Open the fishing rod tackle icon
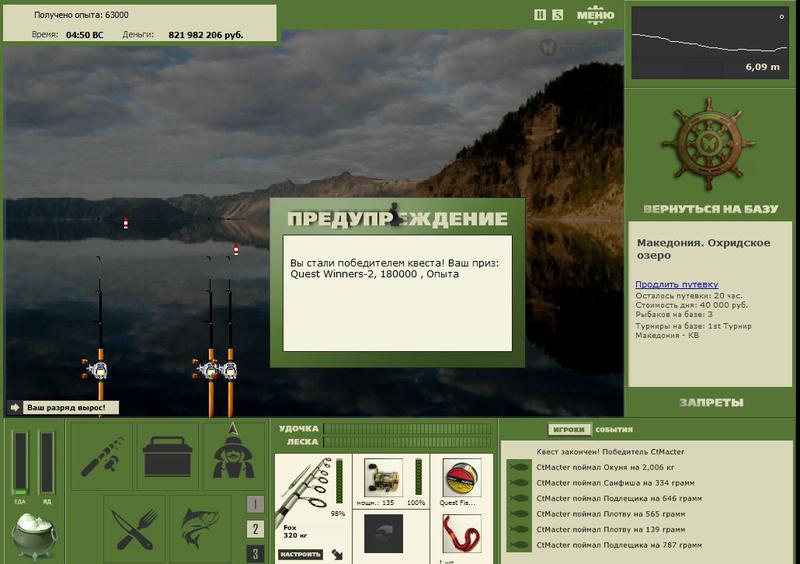The image size is (800, 564). tap(102, 455)
